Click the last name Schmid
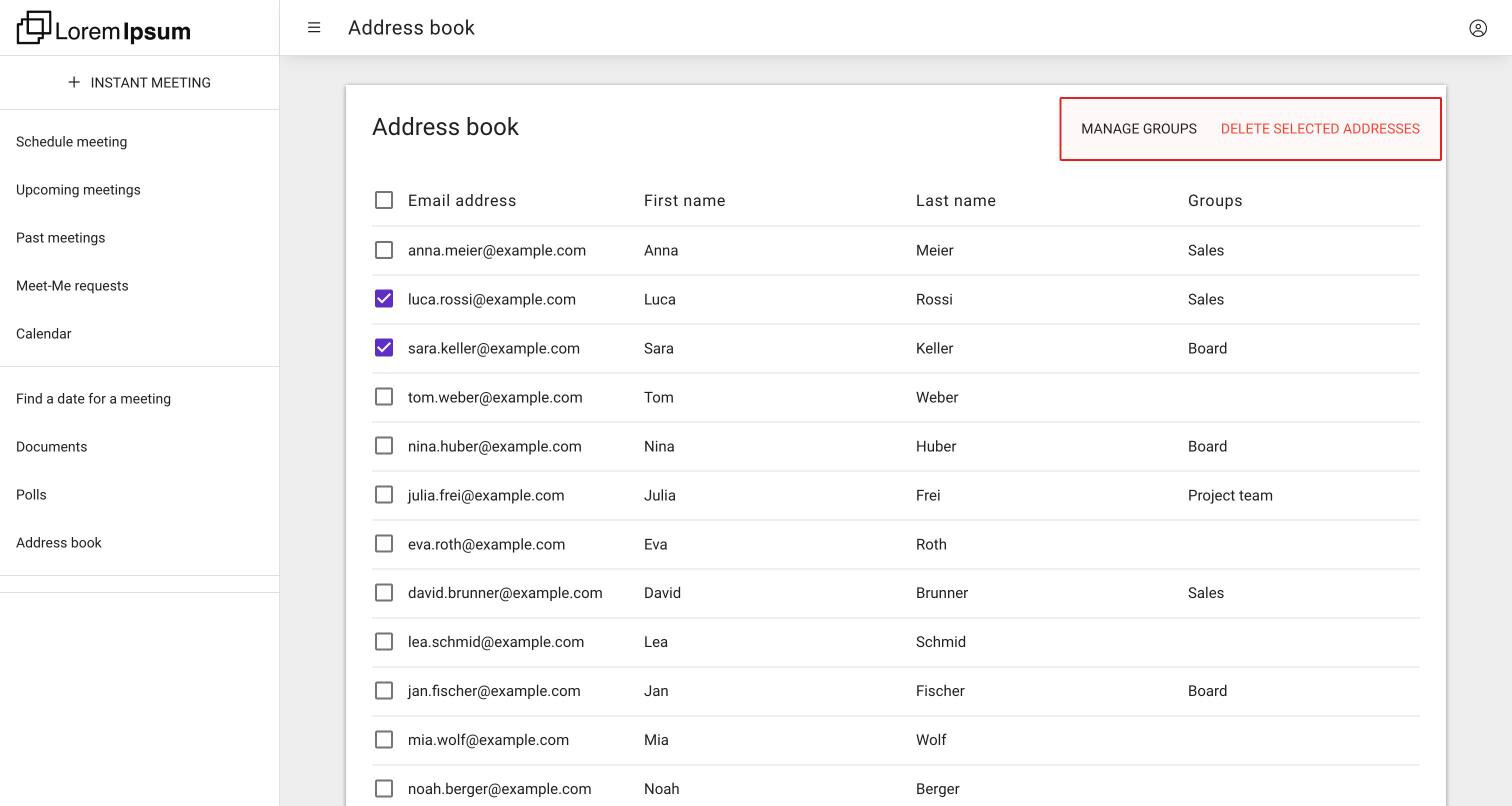The height and width of the screenshot is (806, 1512). point(941,642)
